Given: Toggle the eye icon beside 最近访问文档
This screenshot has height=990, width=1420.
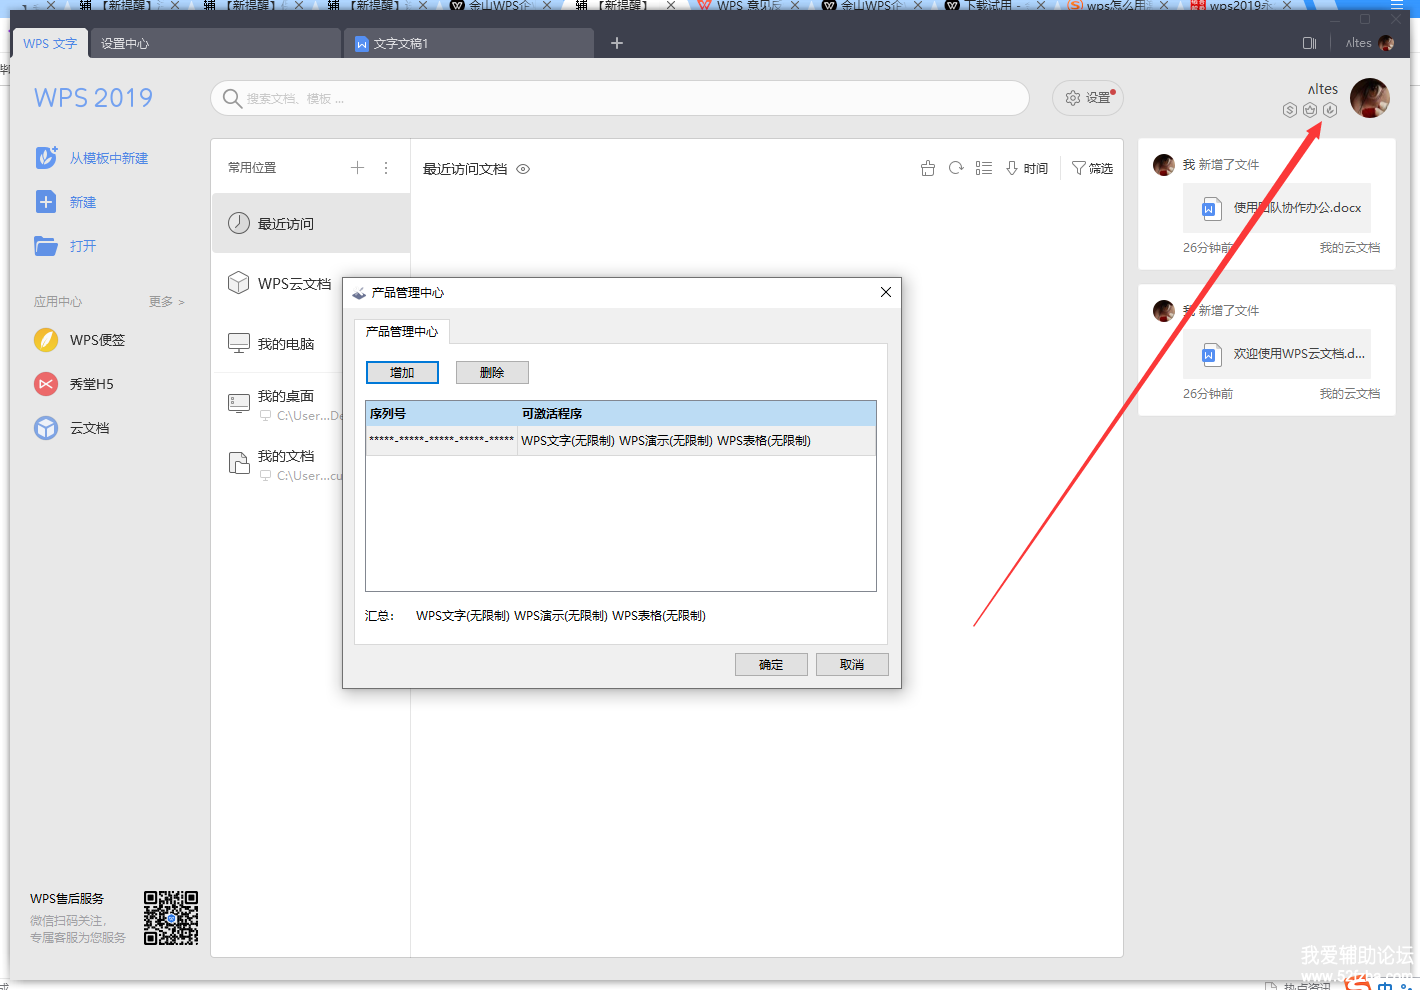Looking at the screenshot, I should [523, 169].
